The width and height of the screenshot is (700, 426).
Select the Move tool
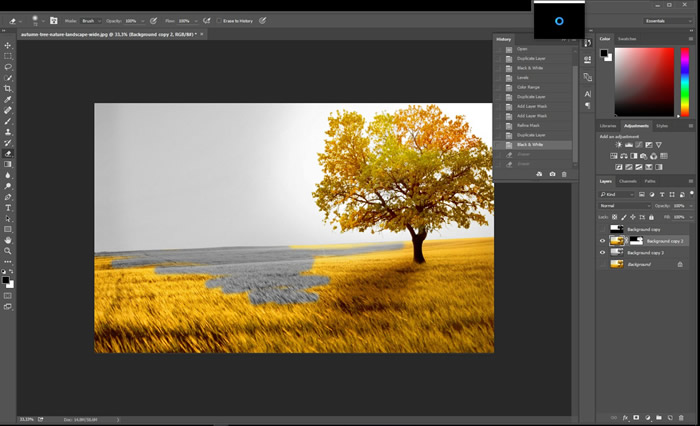[8, 46]
